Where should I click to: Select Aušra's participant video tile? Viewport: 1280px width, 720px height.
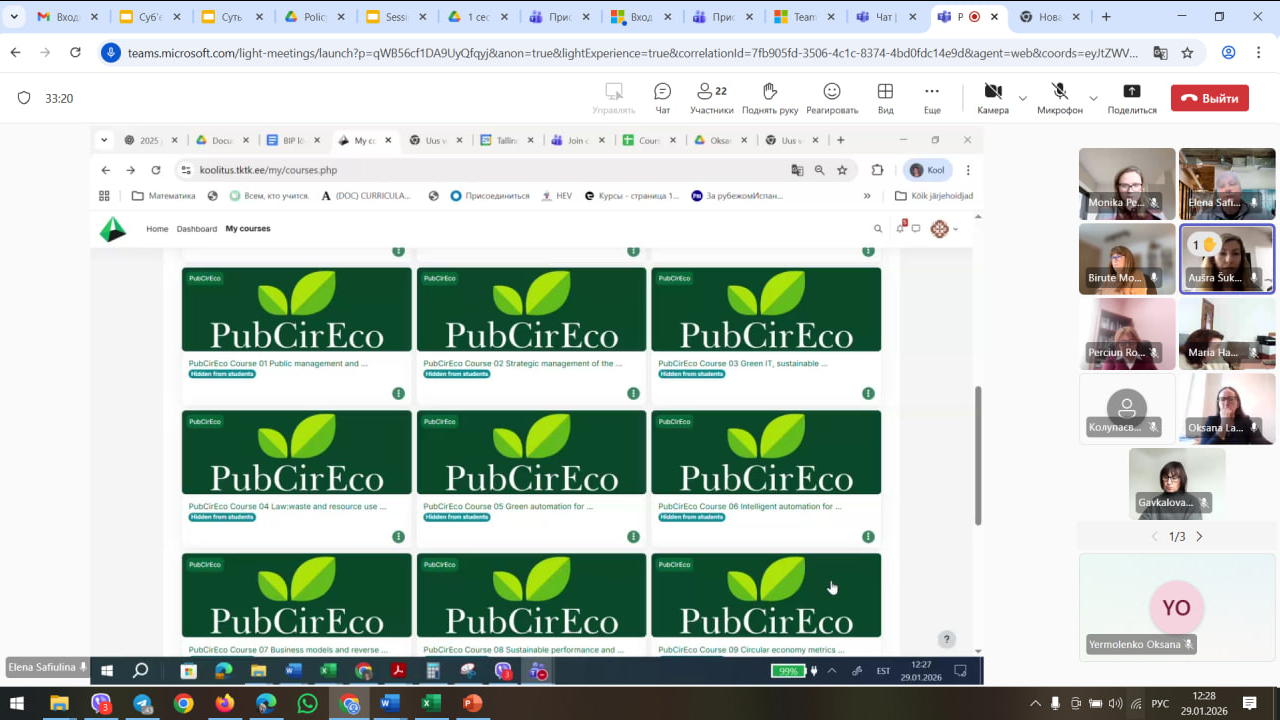[x=1227, y=259]
